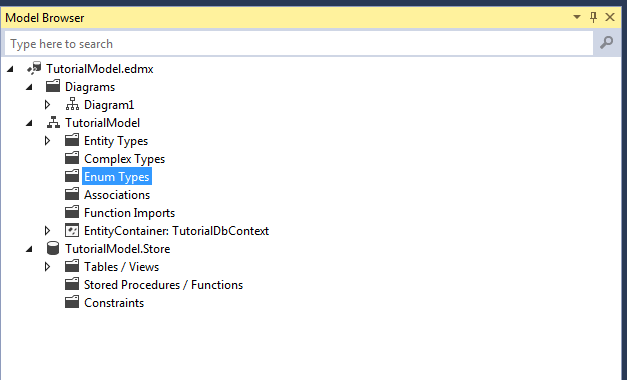Click the Tables / Views folder icon
The image size is (627, 380).
pos(72,266)
